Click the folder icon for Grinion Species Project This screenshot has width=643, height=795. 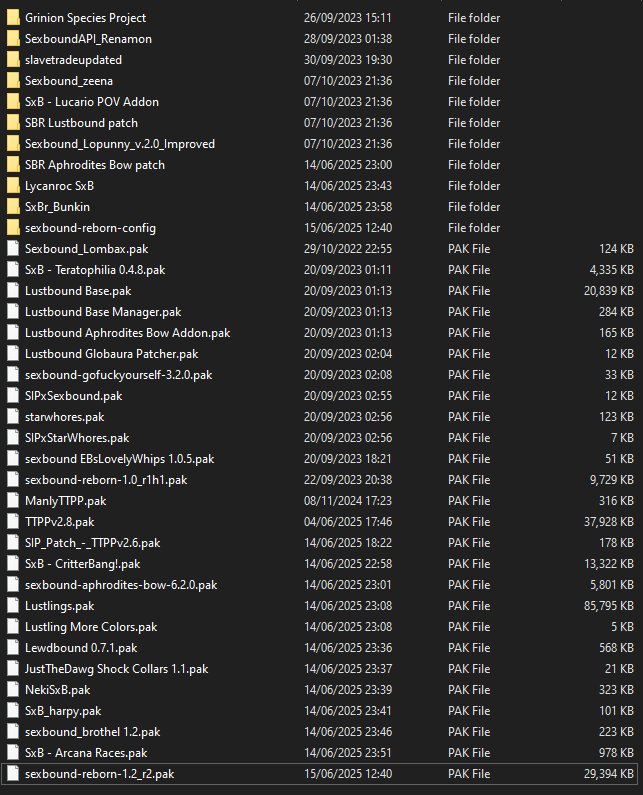13,18
